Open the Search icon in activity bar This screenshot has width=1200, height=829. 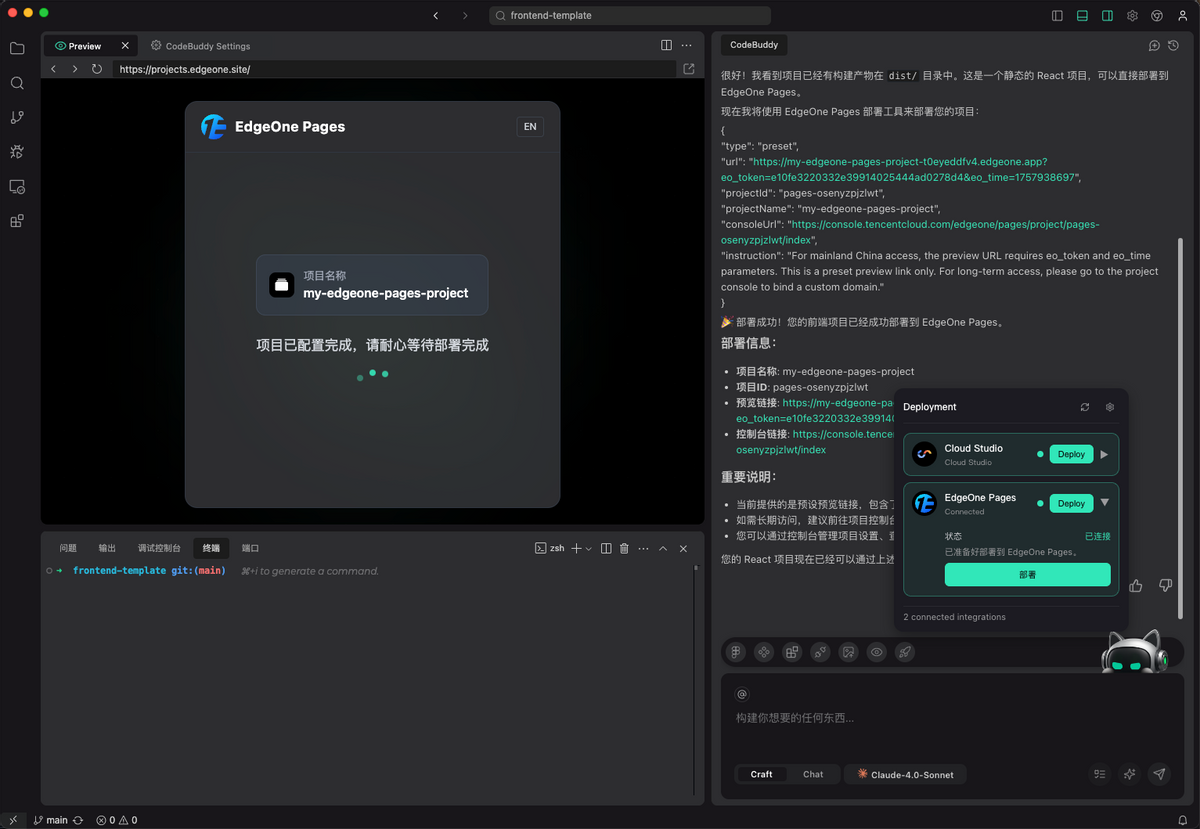tap(16, 83)
